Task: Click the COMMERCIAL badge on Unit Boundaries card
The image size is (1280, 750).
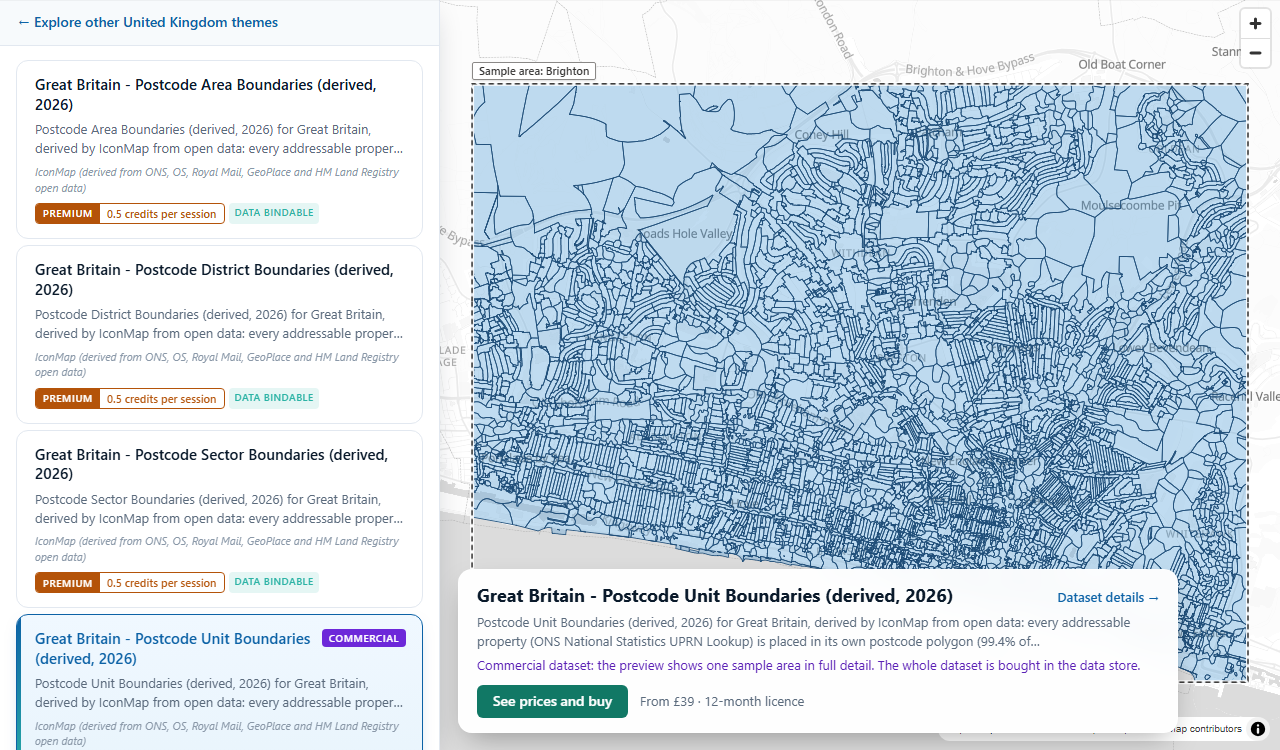Action: pos(364,638)
